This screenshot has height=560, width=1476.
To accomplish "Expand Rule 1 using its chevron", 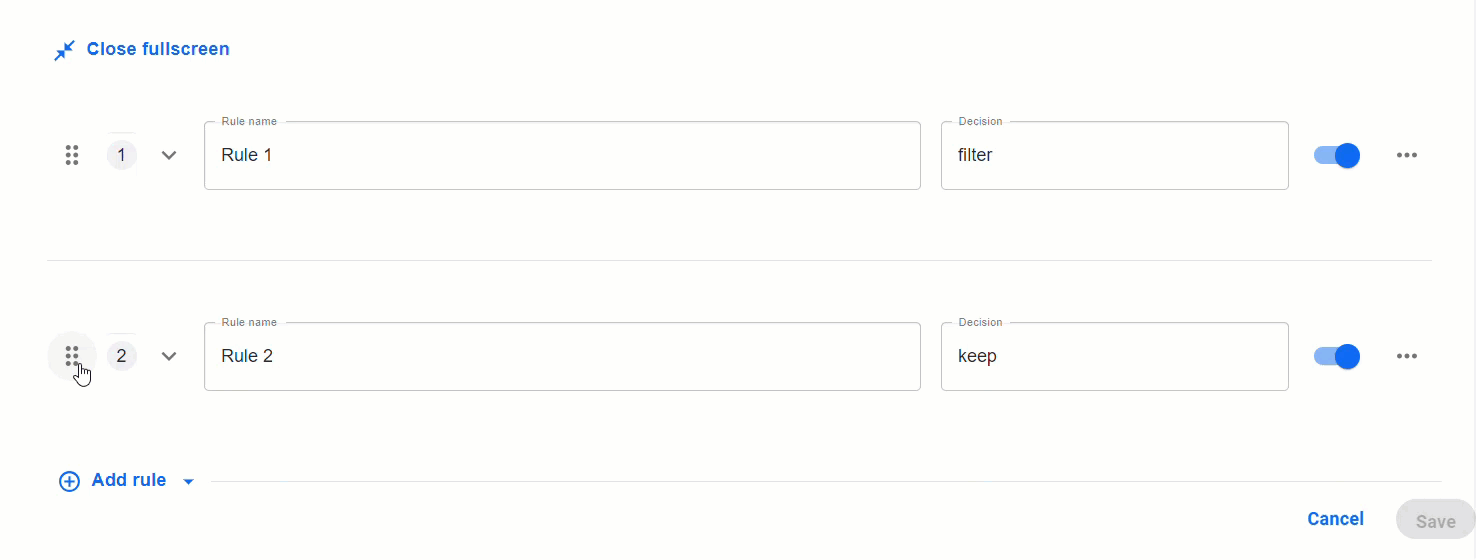I will [x=169, y=155].
